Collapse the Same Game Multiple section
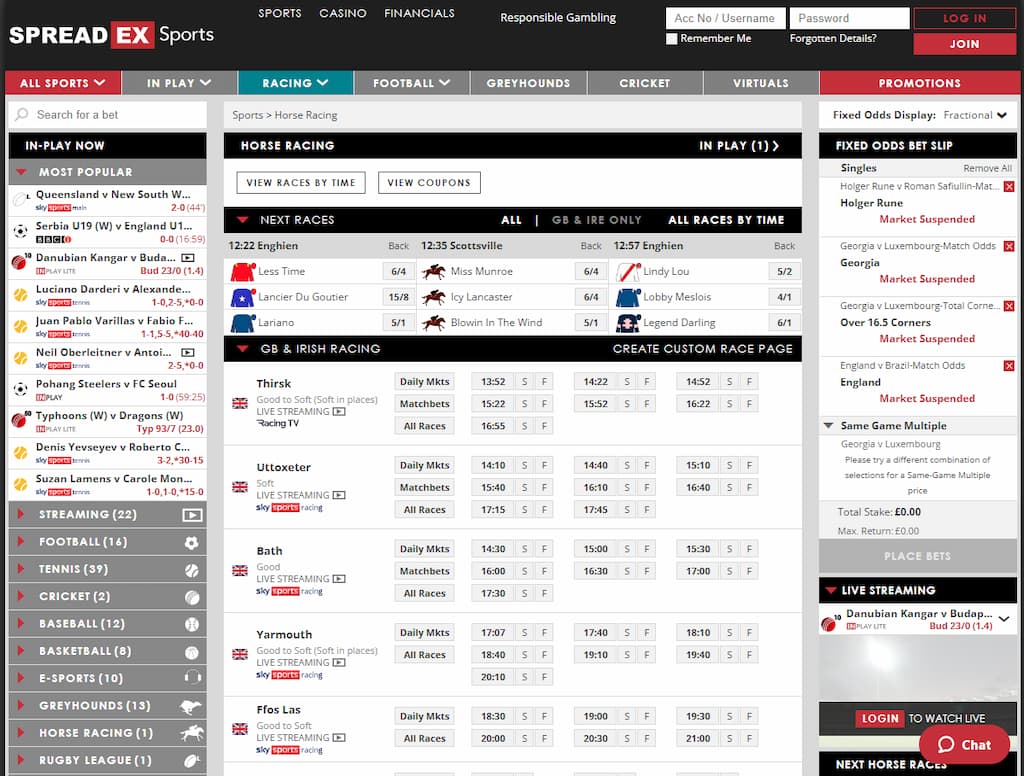 point(828,426)
